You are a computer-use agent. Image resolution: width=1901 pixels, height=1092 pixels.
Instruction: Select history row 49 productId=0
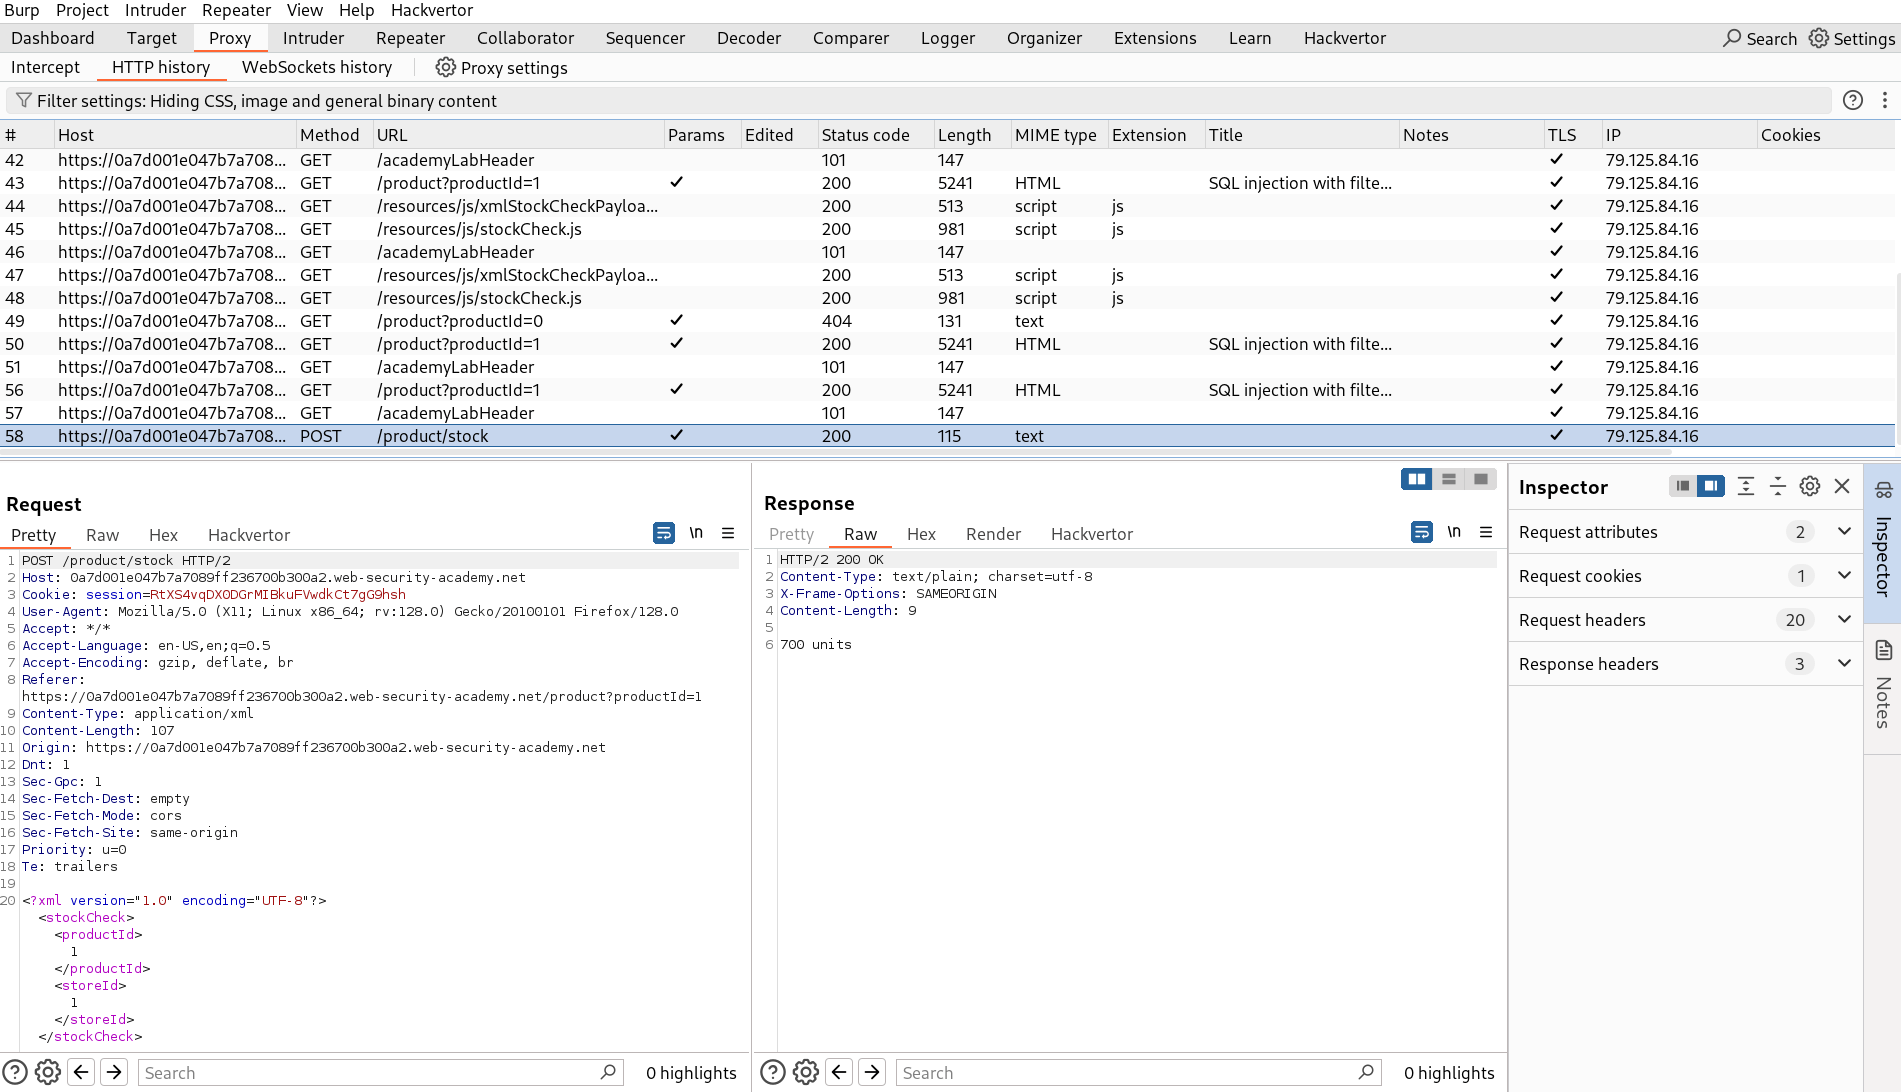pos(947,321)
